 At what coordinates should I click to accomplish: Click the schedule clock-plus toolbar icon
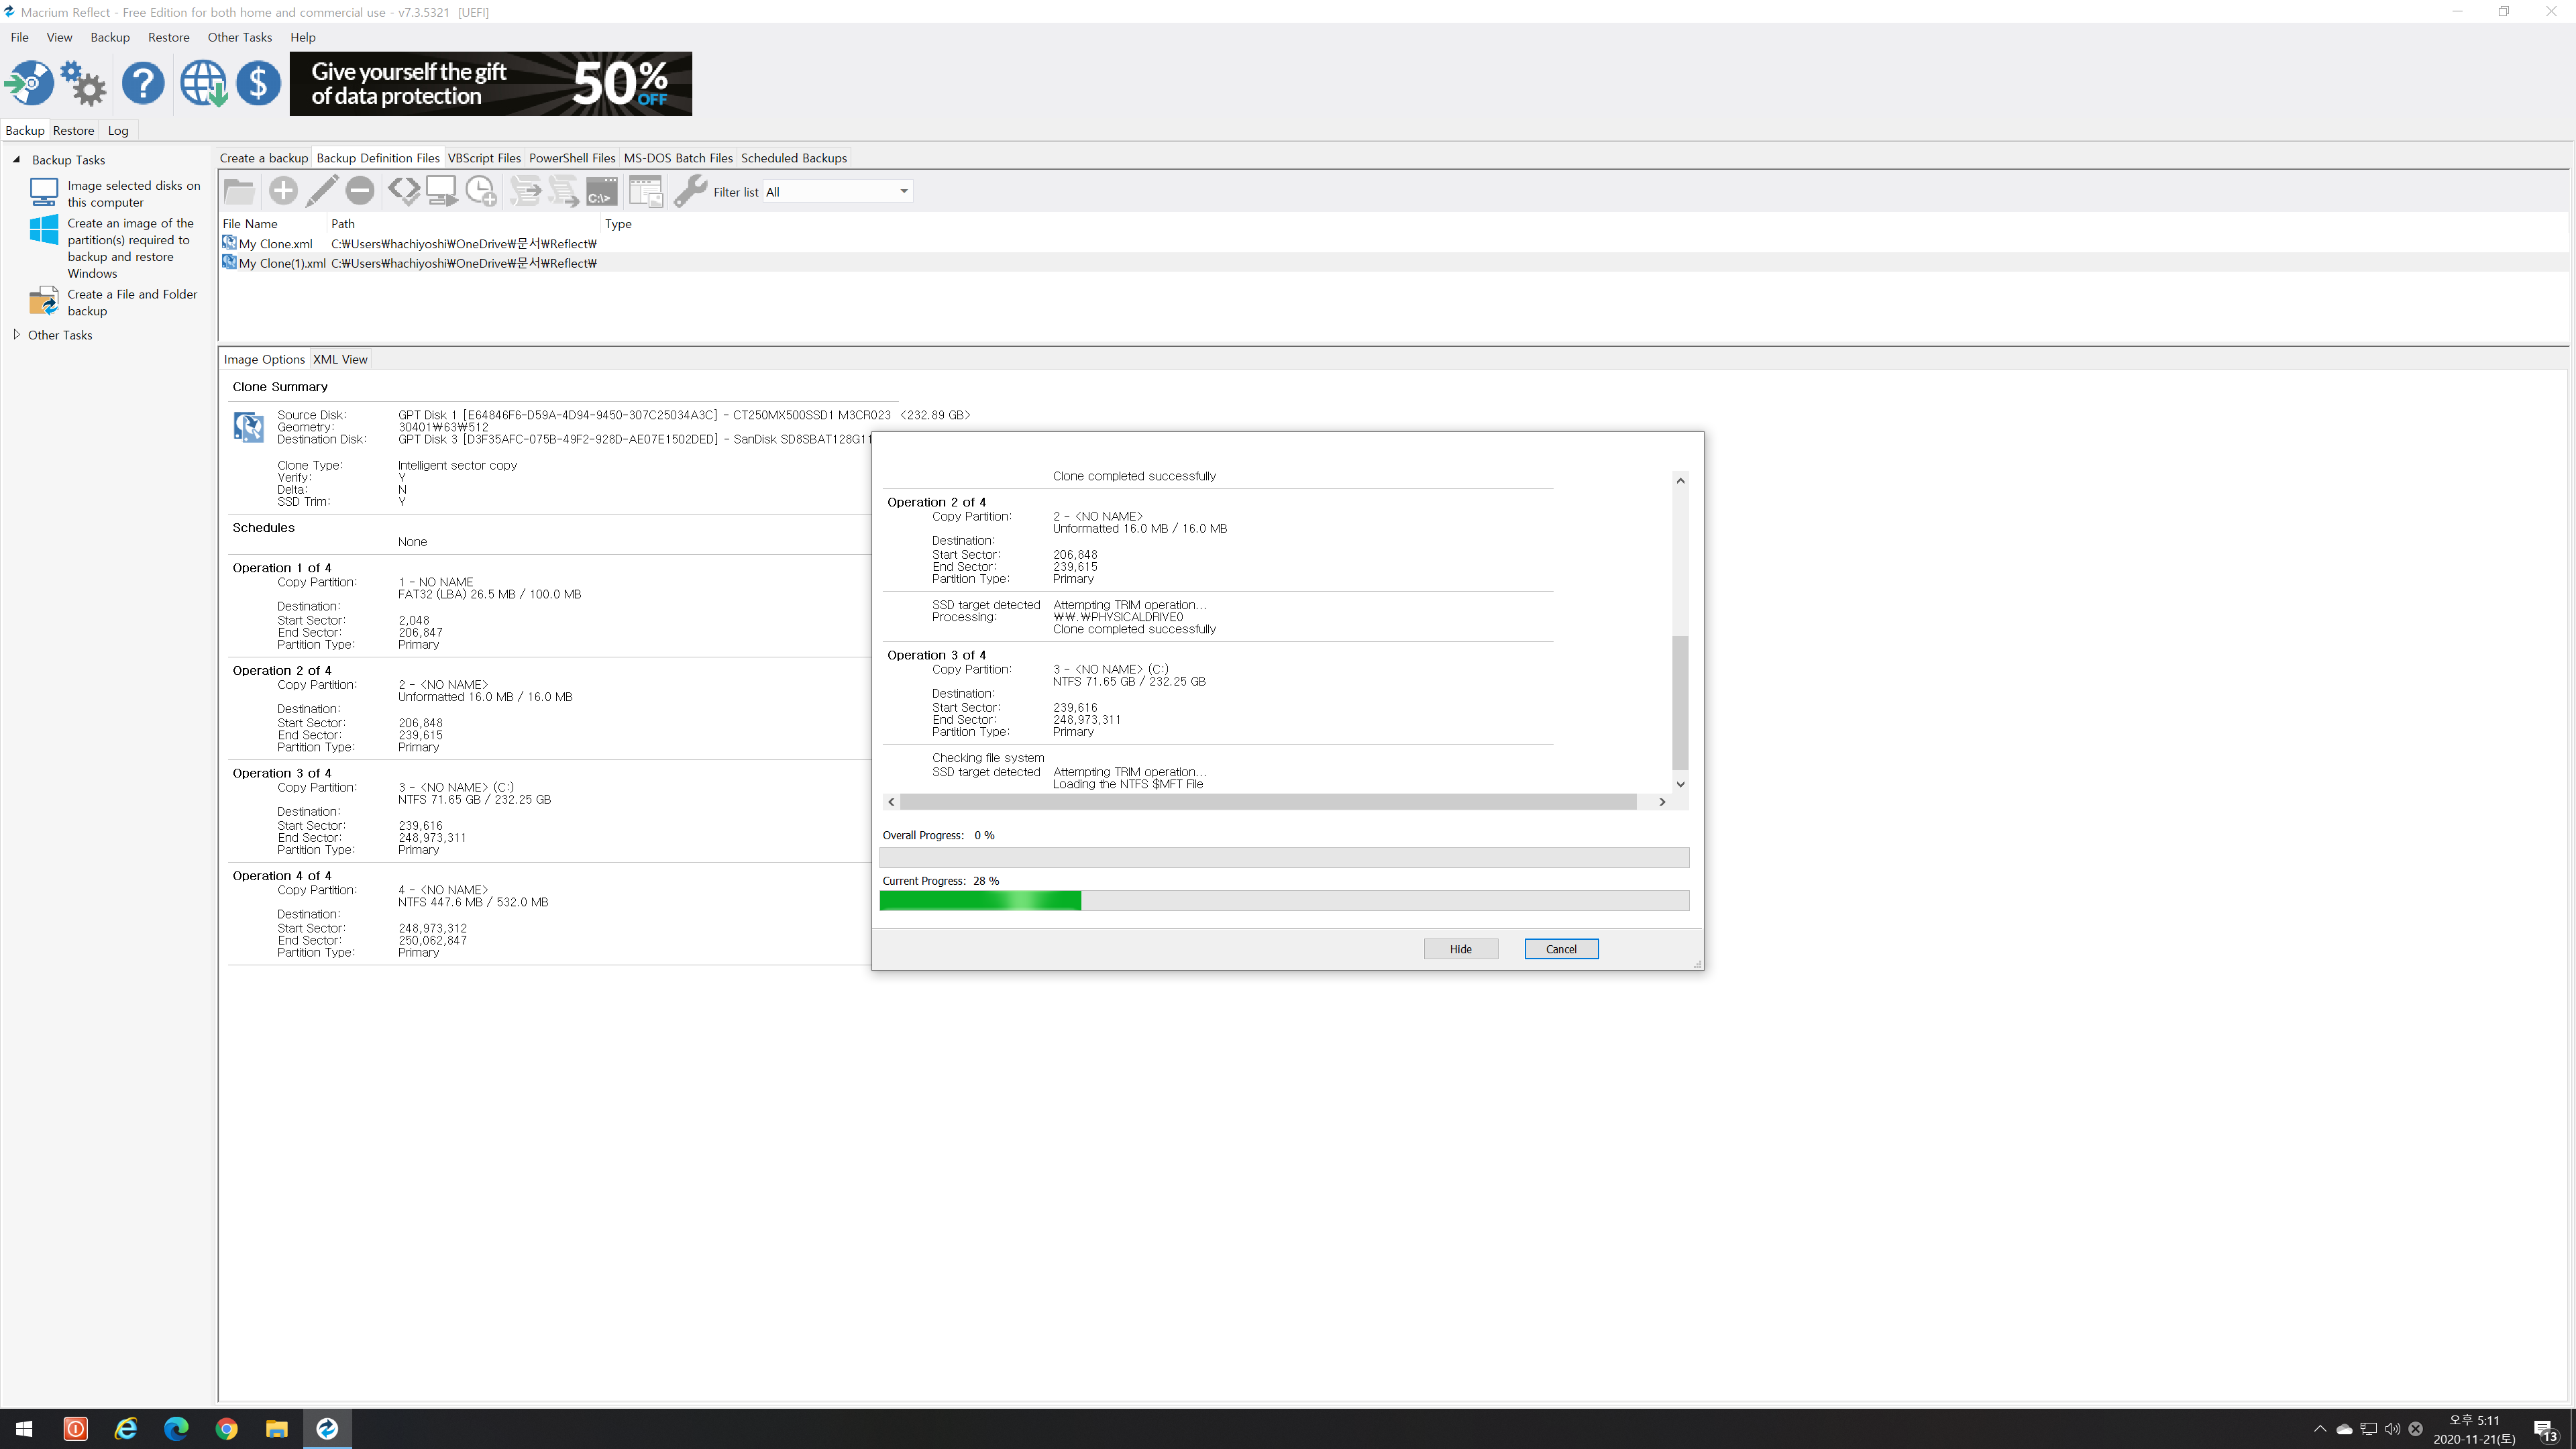481,191
